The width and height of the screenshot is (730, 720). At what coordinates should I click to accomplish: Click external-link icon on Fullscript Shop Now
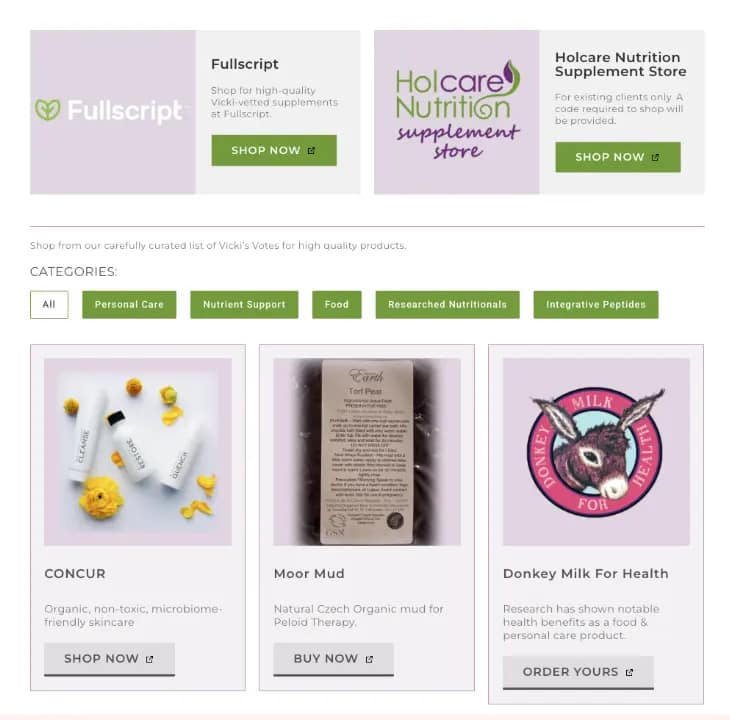pos(311,150)
